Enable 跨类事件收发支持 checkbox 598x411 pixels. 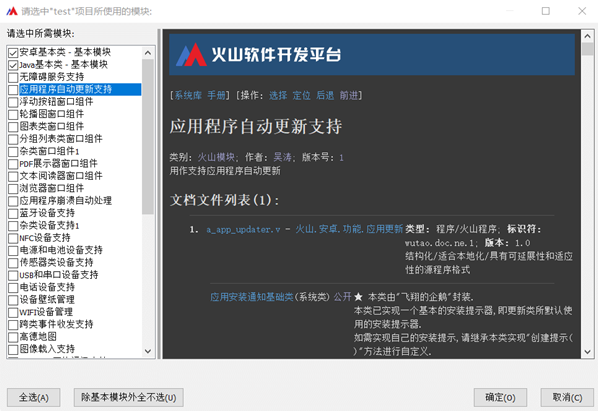13,325
